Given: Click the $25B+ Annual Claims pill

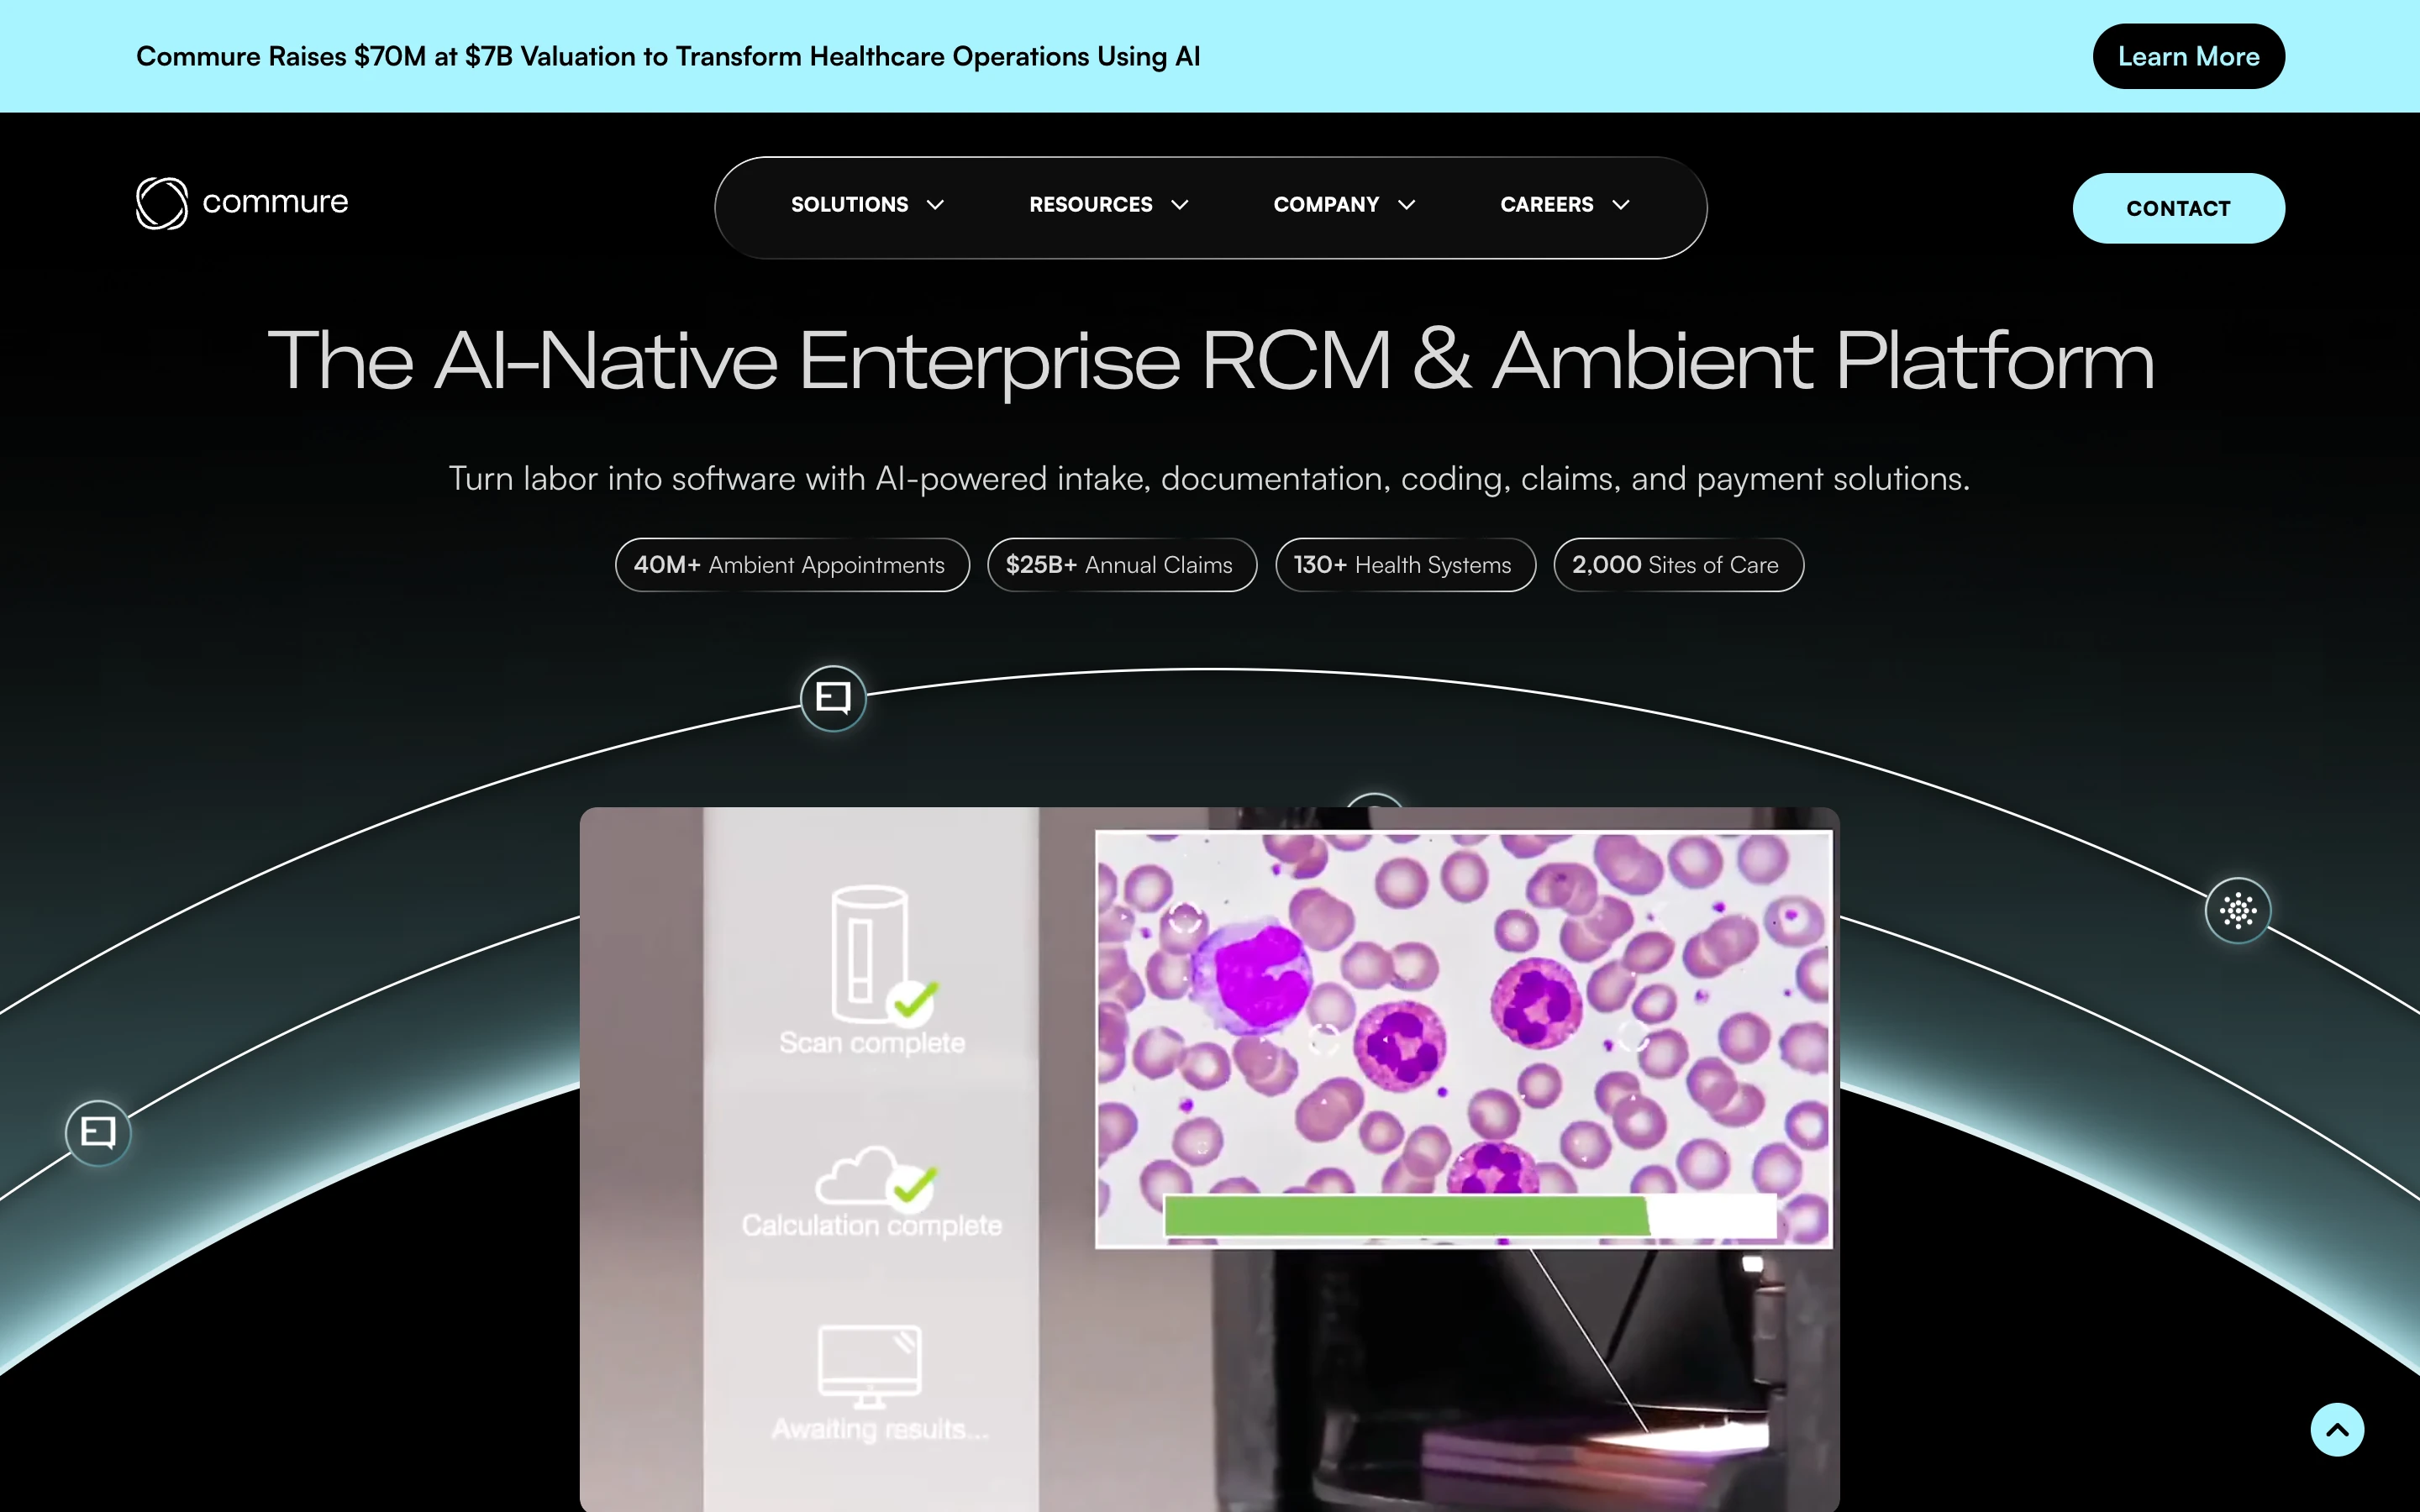Looking at the screenshot, I should click(x=1122, y=565).
